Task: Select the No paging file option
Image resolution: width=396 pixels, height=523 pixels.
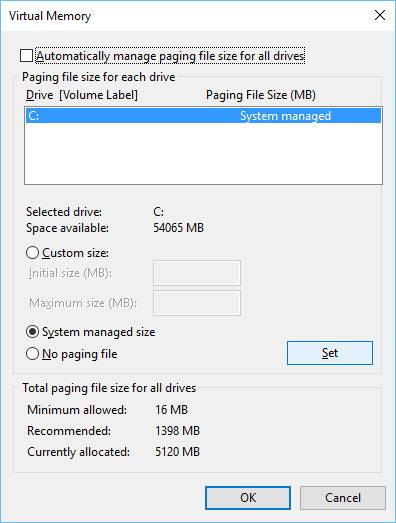Action: (32, 354)
